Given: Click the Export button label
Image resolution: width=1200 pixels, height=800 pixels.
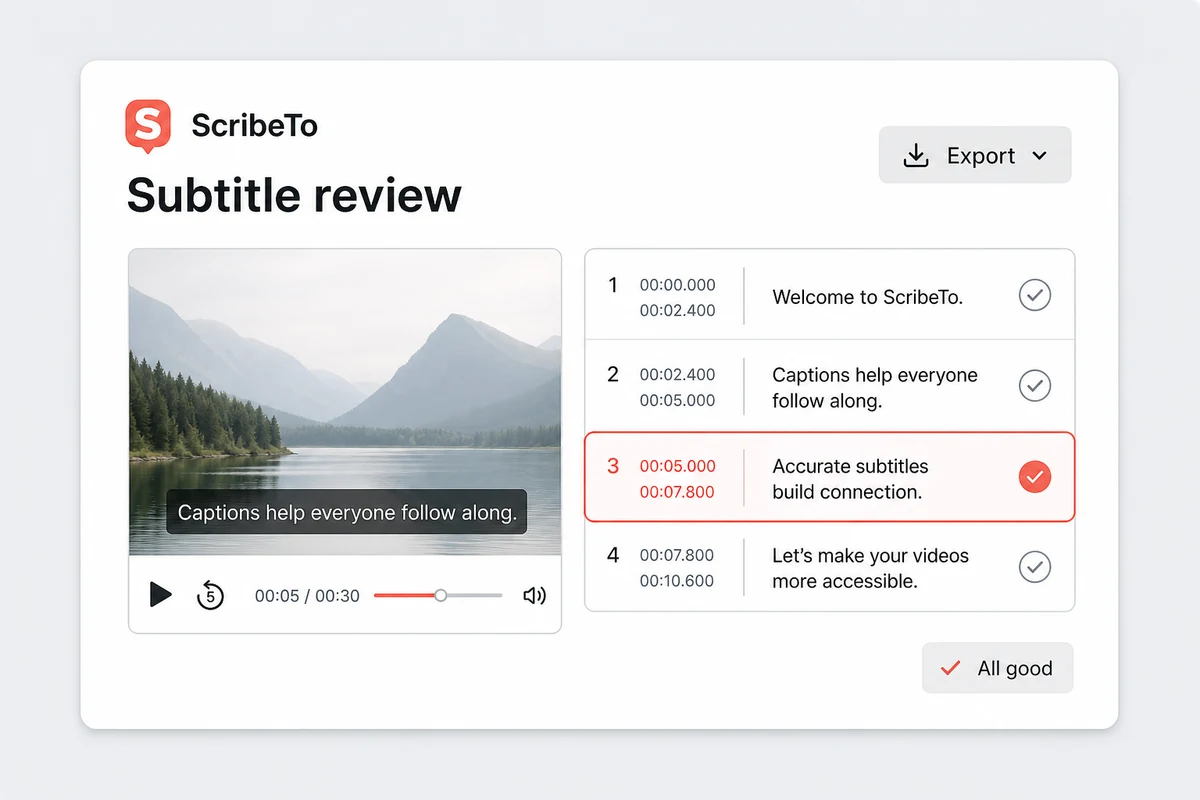Looking at the screenshot, I should (x=980, y=156).
